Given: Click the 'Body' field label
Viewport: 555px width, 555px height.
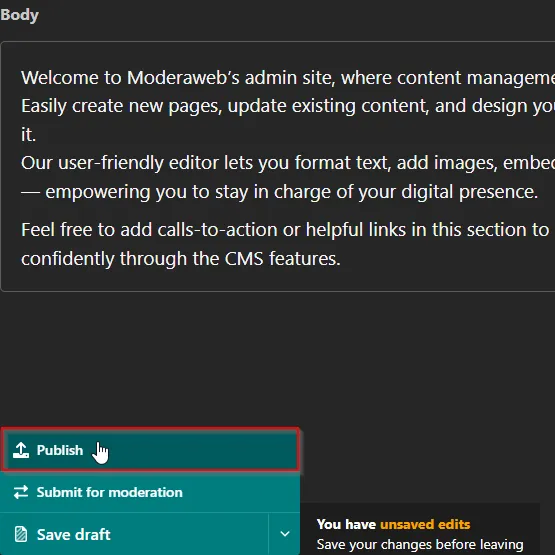Looking at the screenshot, I should 19,15.
